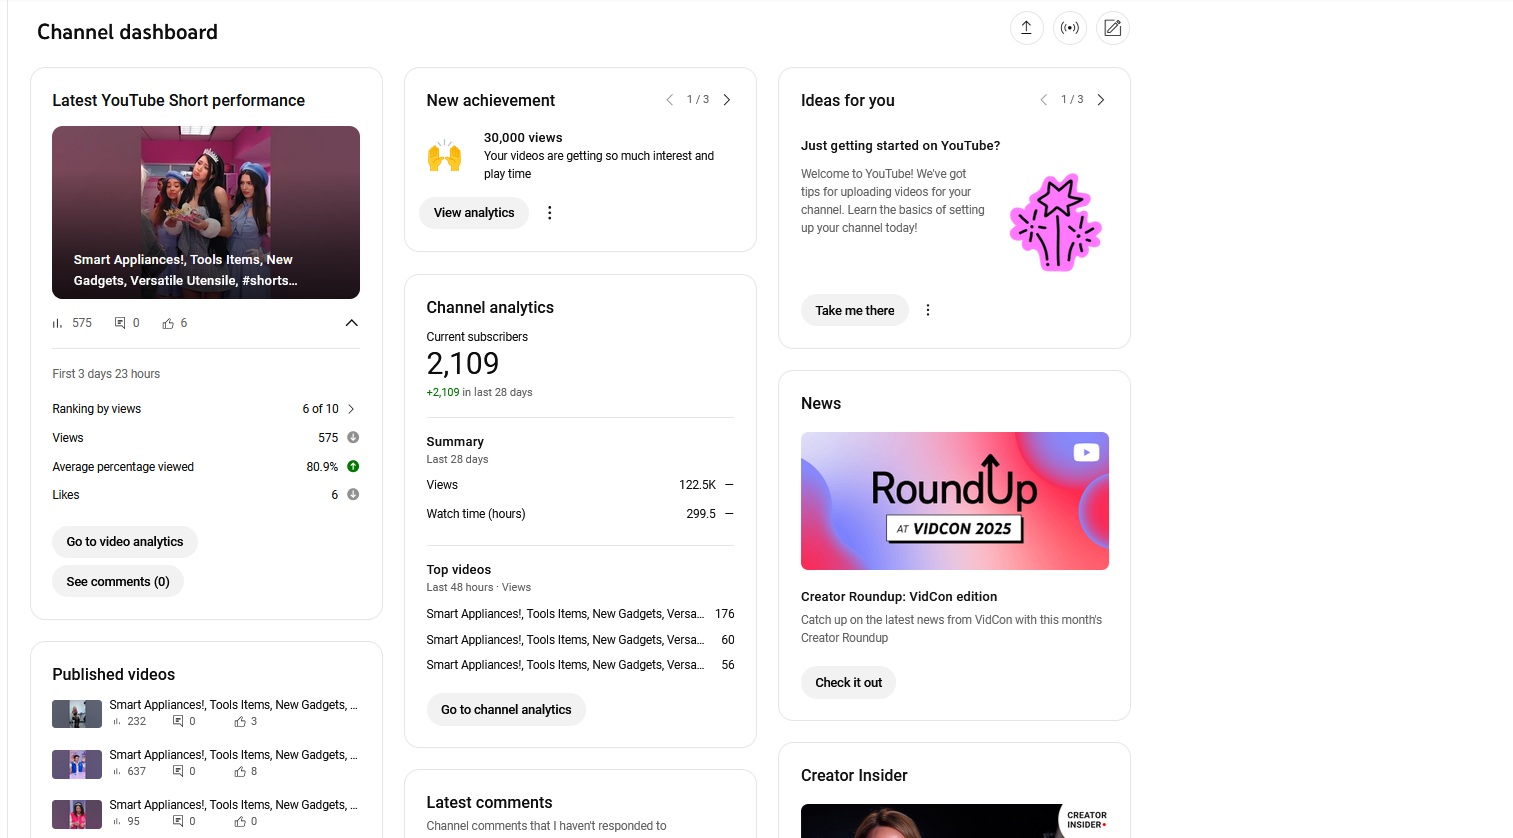Click the +2,109 in last 28 days text
Viewport: 1513px width, 838px height.
[479, 393]
